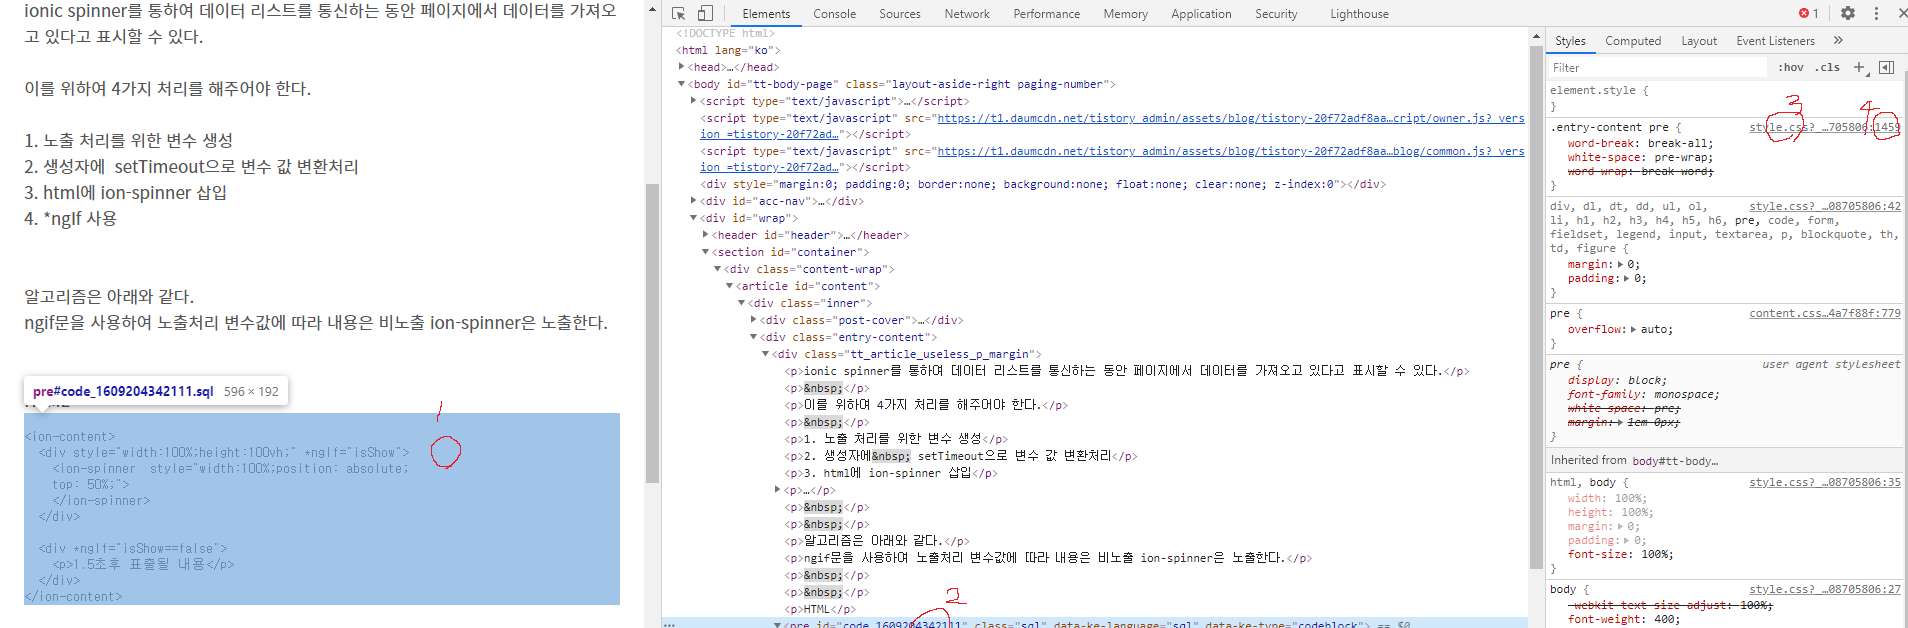The height and width of the screenshot is (628, 1908).
Task: Focus the styles Filter input
Action: pos(1657,68)
